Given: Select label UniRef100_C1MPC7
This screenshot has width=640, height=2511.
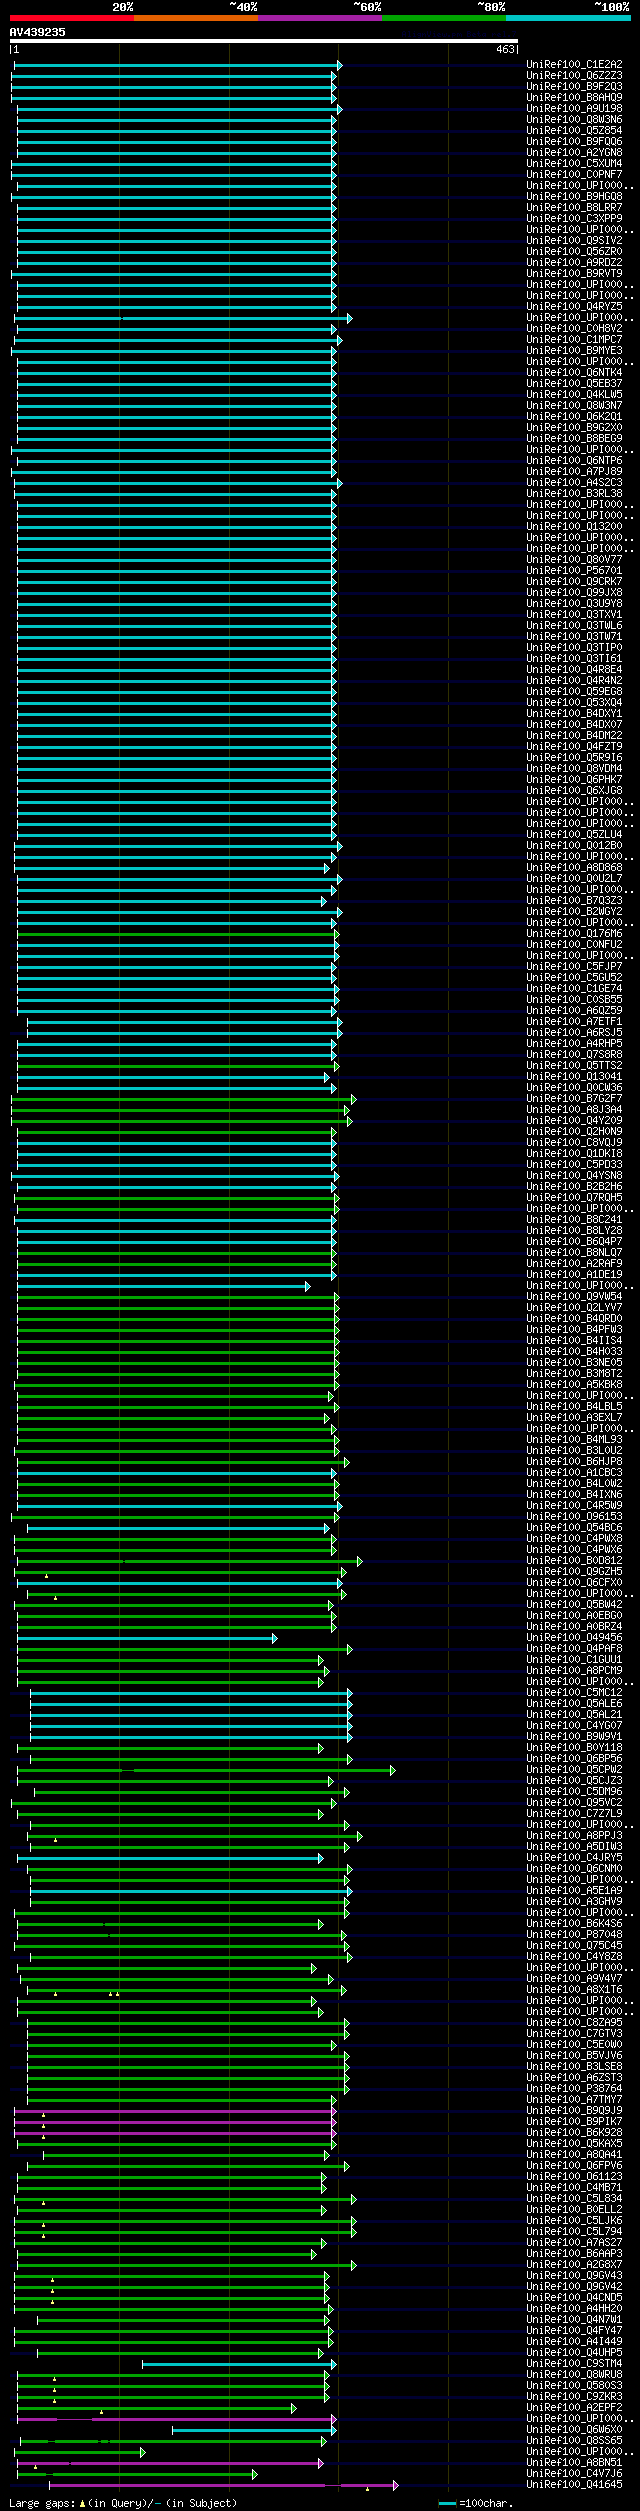Looking at the screenshot, I should point(574,340).
